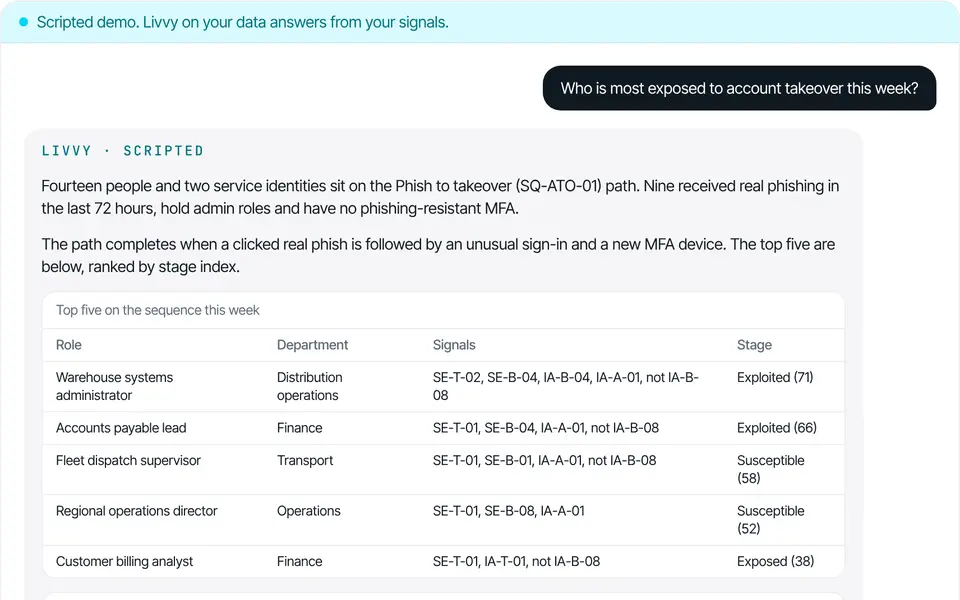Image resolution: width=960 pixels, height=600 pixels.
Task: Click the "Susceptible (52)" stage cell
Action: 771,519
